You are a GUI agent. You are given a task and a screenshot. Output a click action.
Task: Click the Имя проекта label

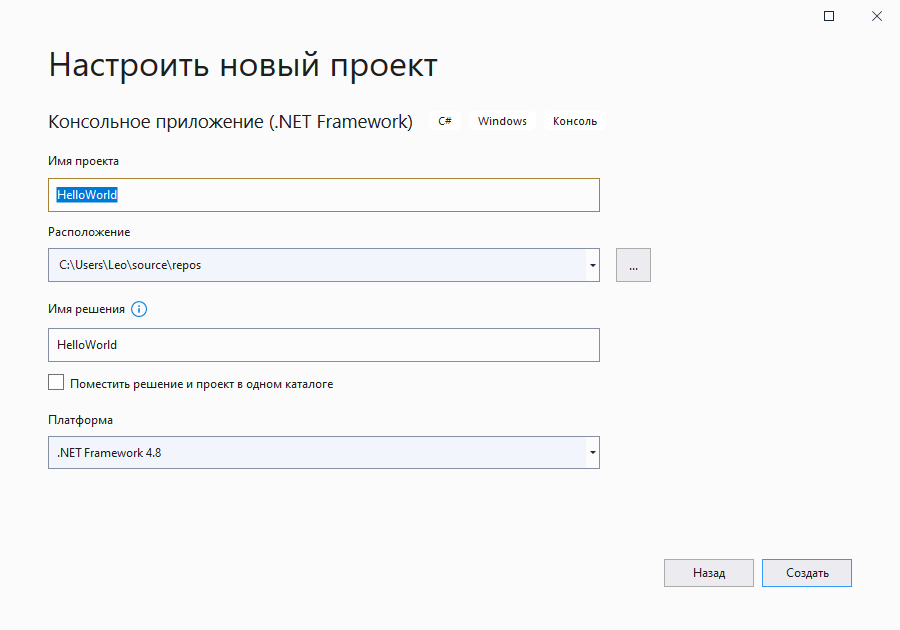(x=84, y=160)
